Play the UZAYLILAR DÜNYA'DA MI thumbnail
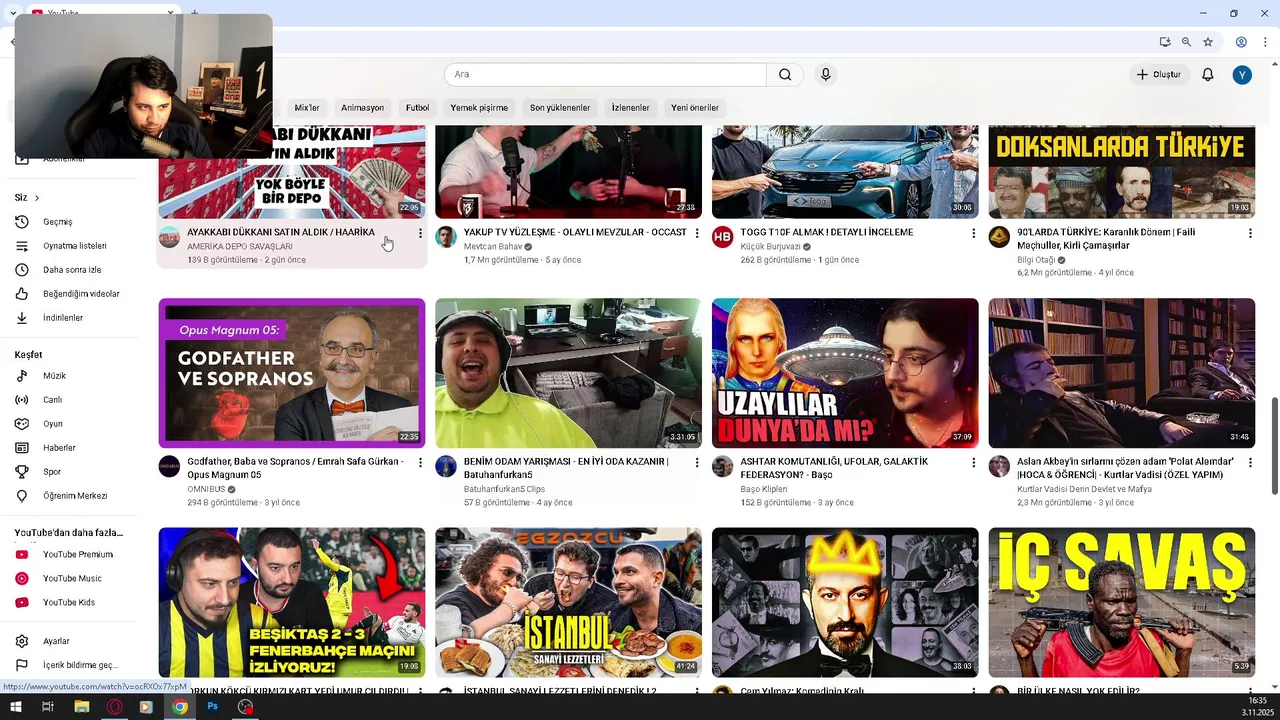Image resolution: width=1280 pixels, height=720 pixels. 845,373
